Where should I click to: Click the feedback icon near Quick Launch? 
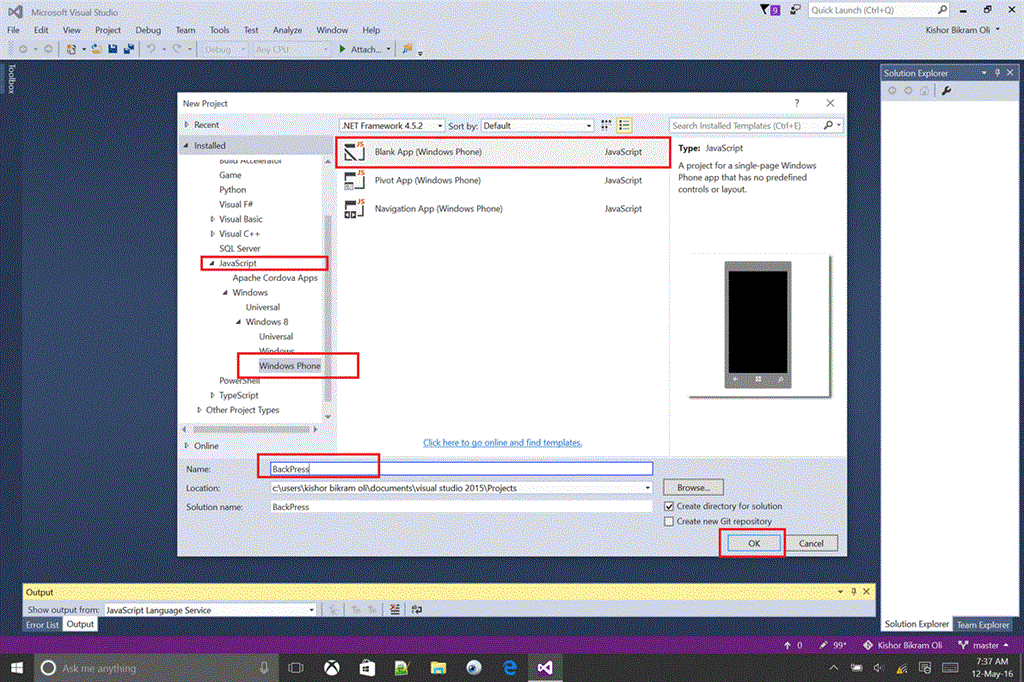pos(795,10)
